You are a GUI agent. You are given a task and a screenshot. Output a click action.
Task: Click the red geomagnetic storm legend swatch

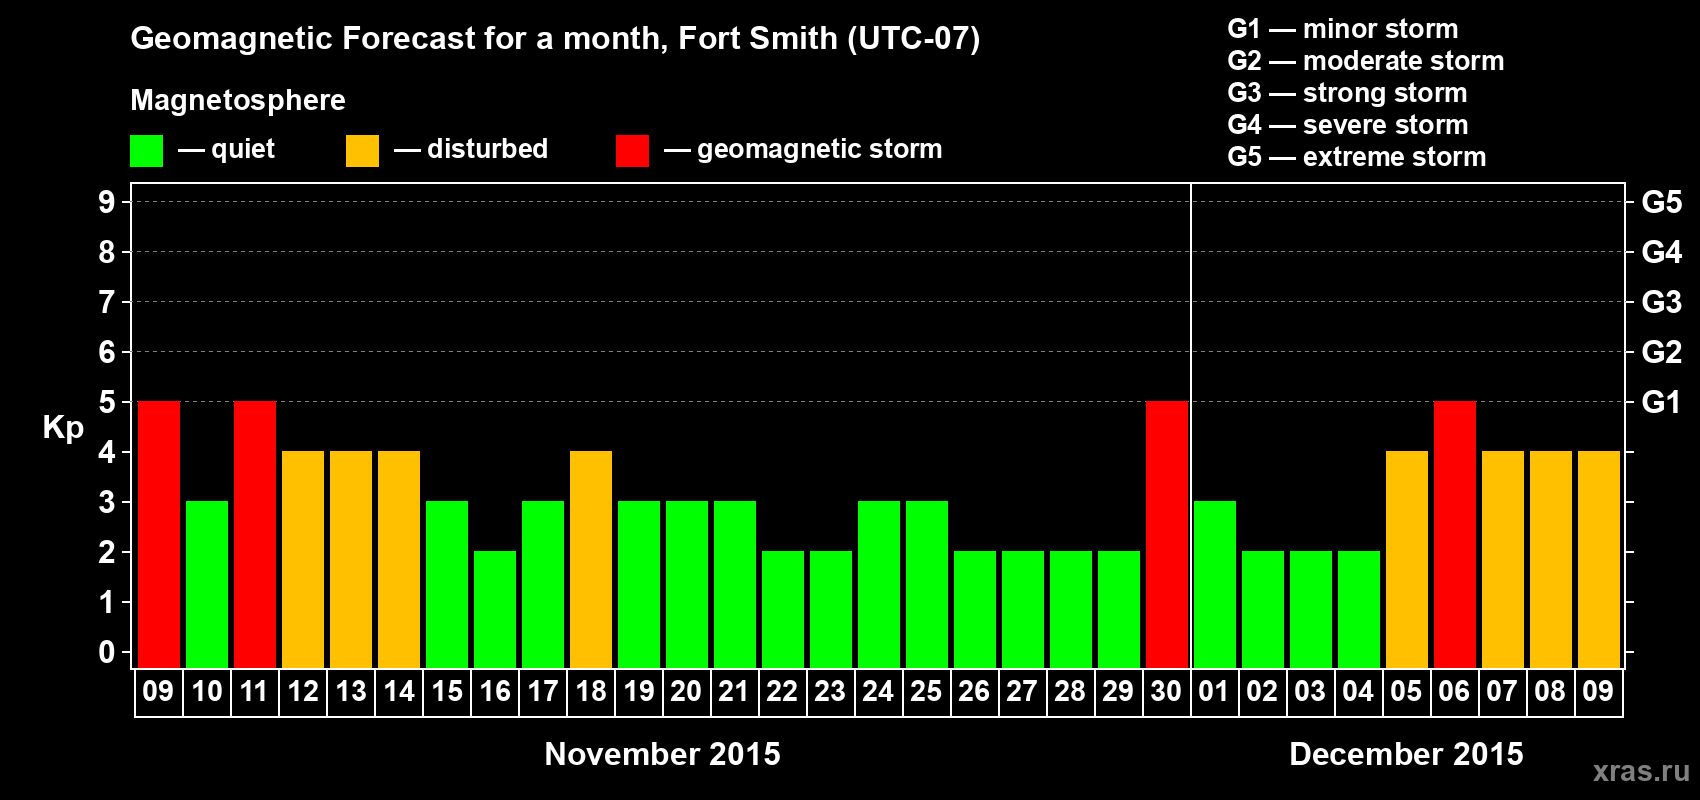(632, 151)
